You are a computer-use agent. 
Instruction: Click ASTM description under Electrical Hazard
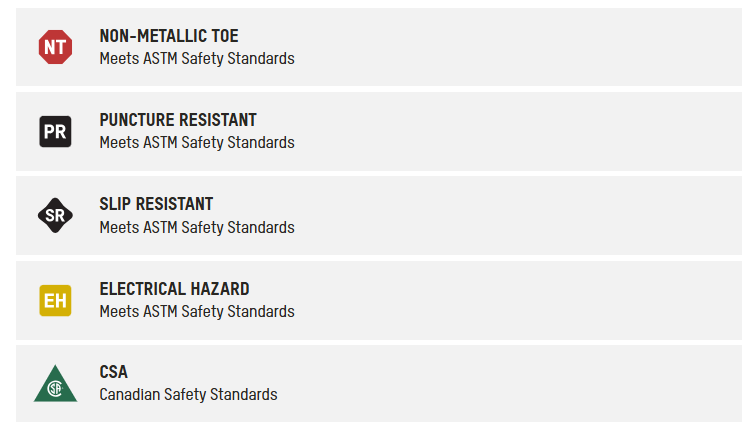tap(197, 311)
